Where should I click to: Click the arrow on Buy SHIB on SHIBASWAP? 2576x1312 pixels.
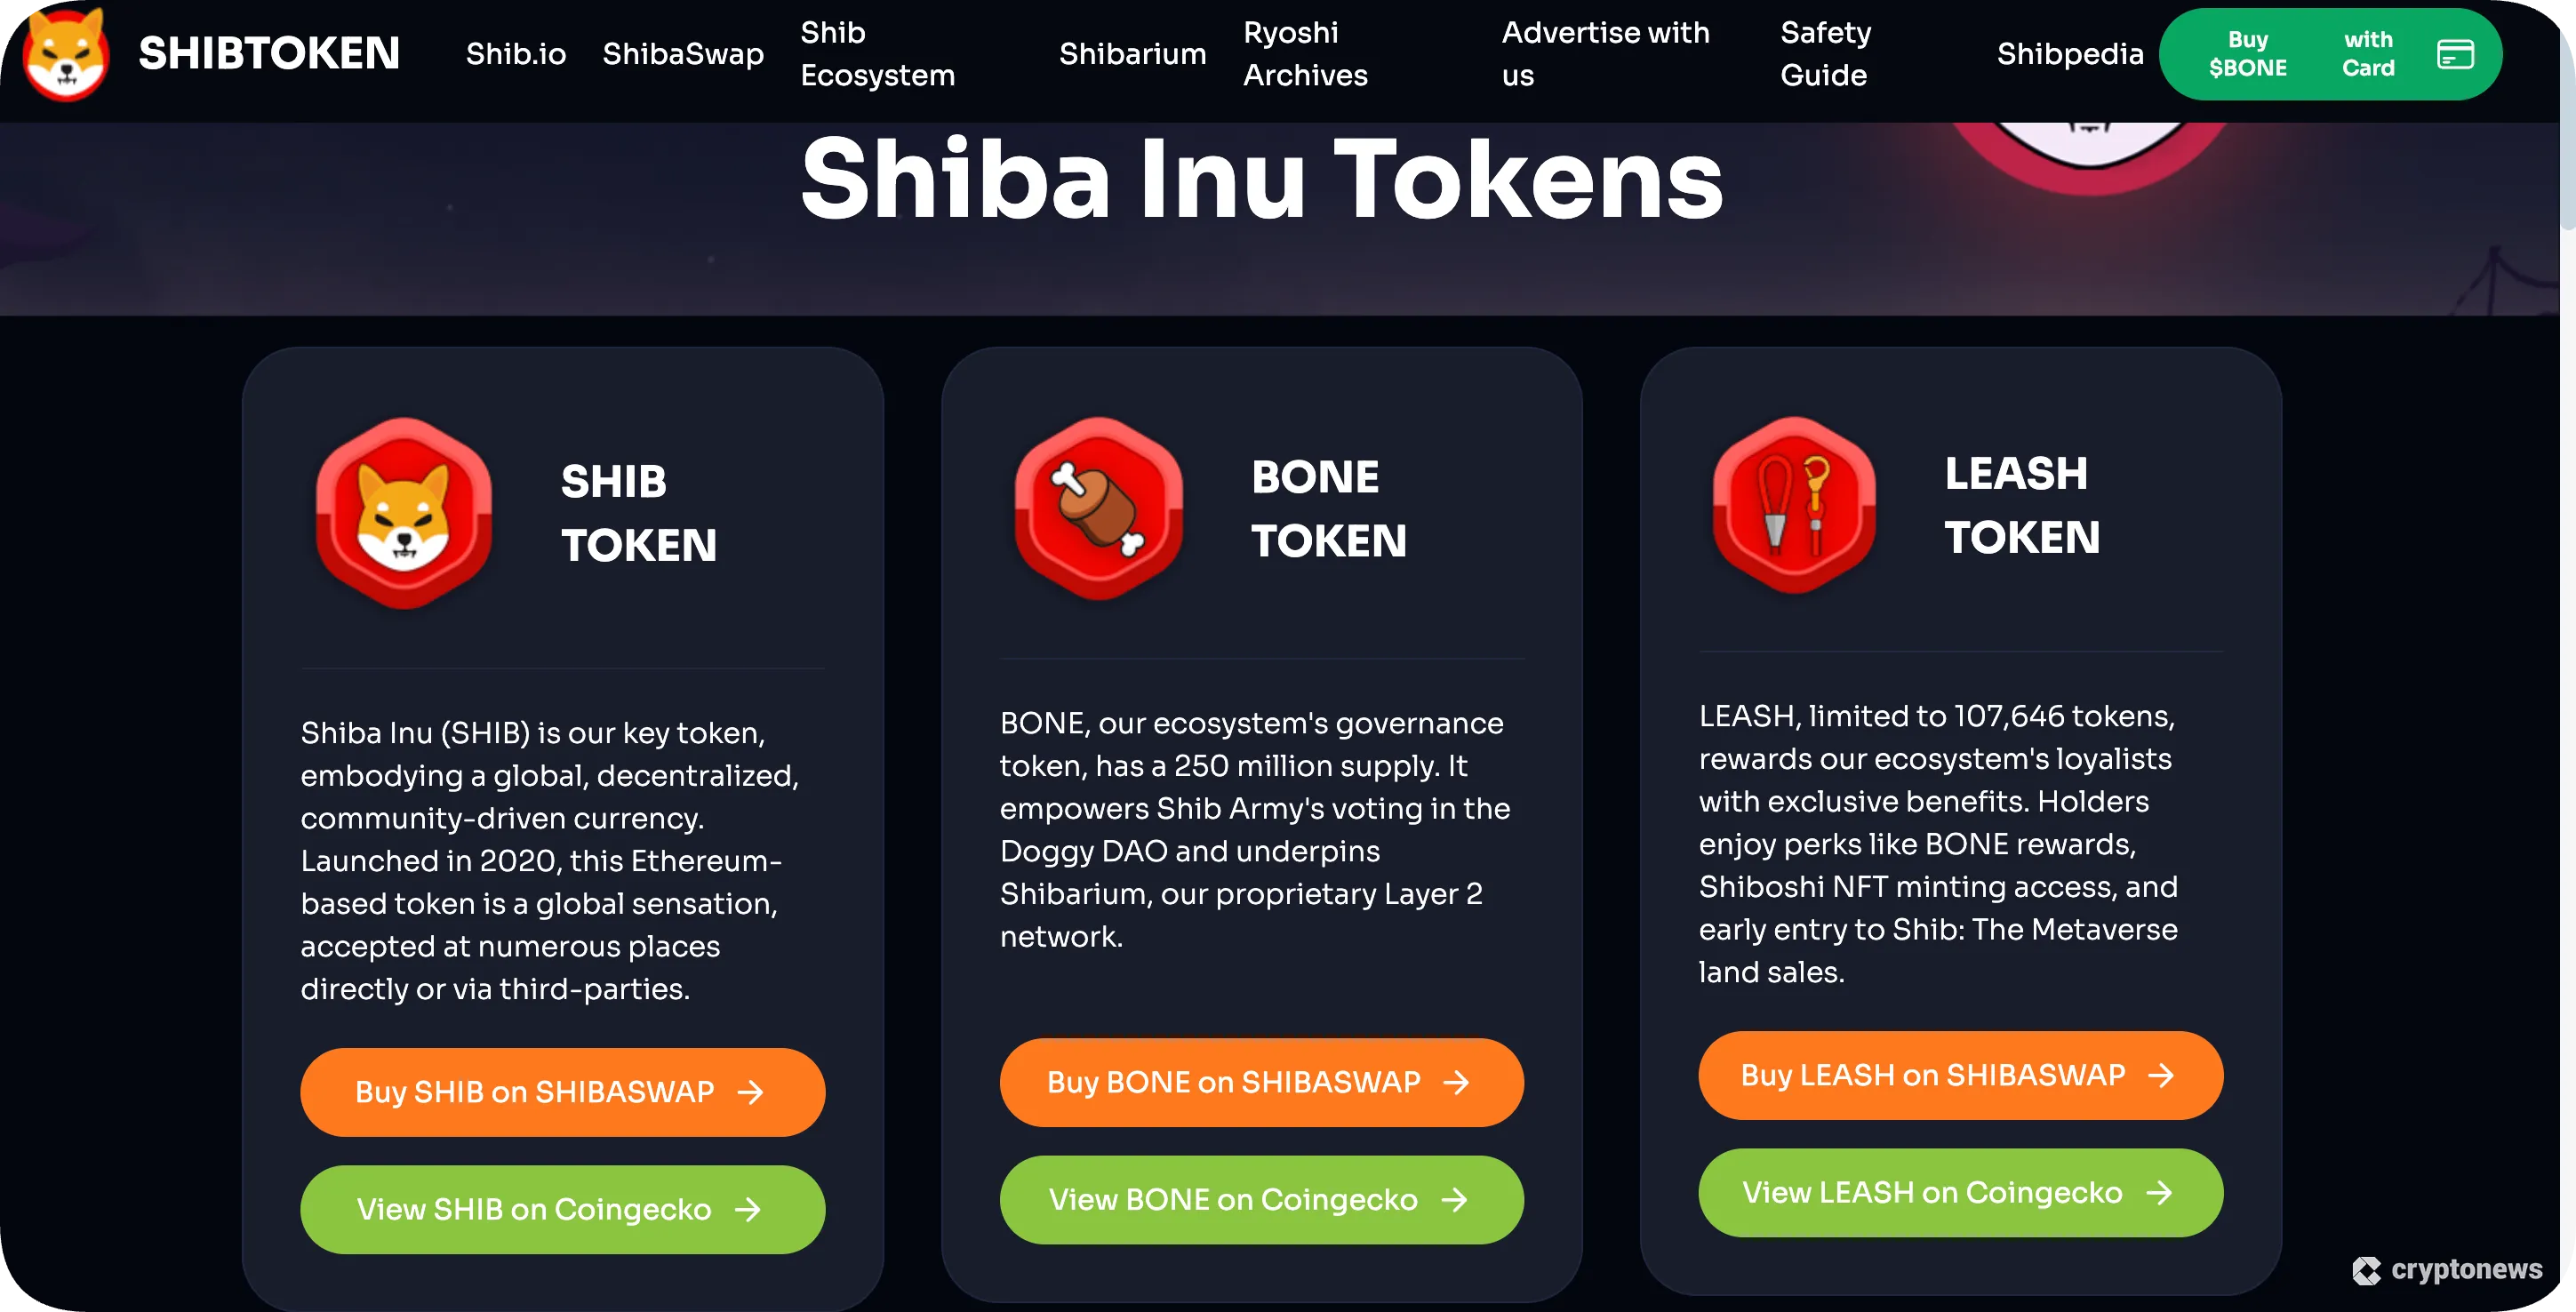tap(752, 1092)
